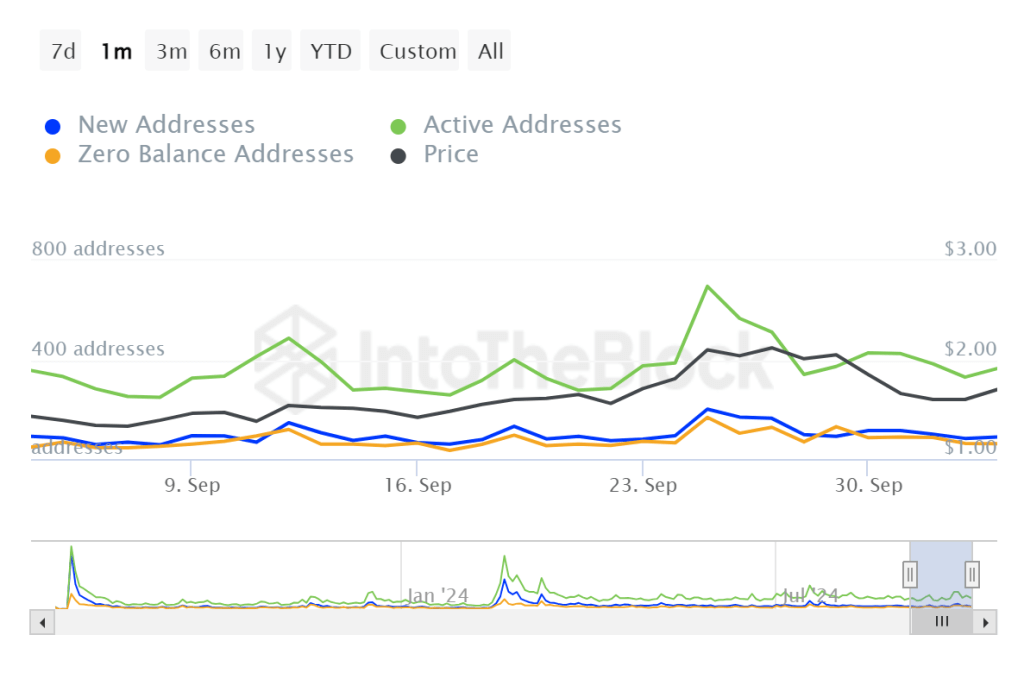Choose the 3m range button
Screen dimensions: 1024x679
pos(171,51)
